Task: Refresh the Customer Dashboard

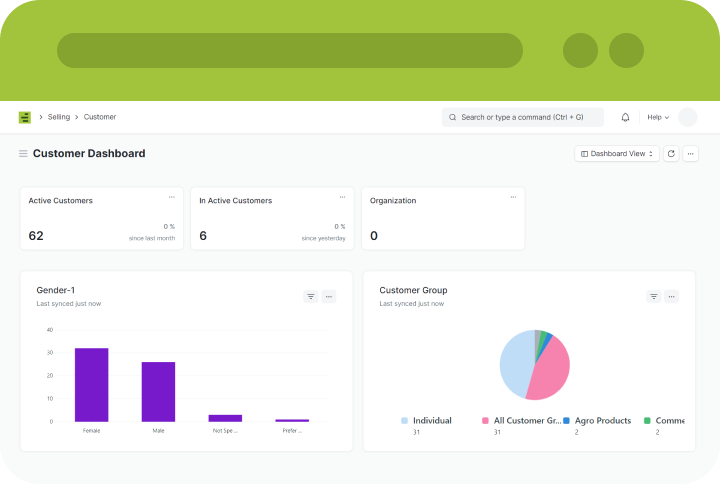Action: (671, 154)
